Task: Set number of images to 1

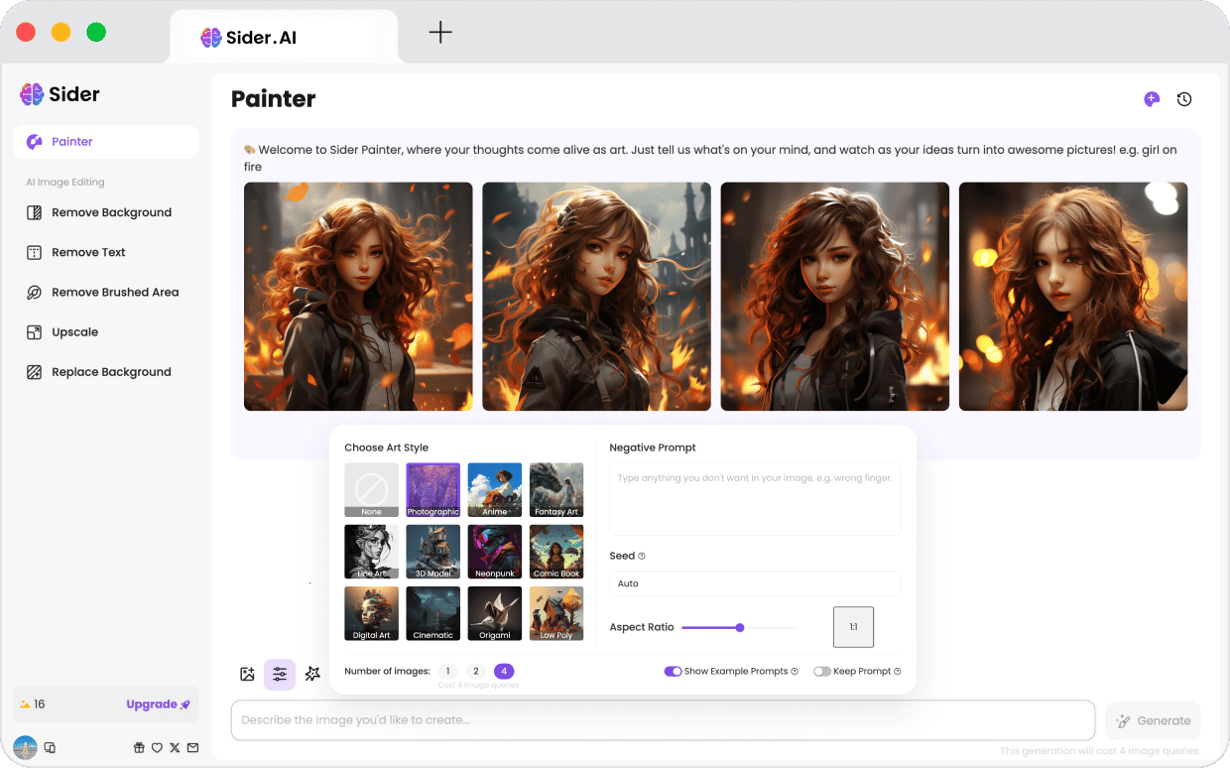Action: (x=448, y=671)
